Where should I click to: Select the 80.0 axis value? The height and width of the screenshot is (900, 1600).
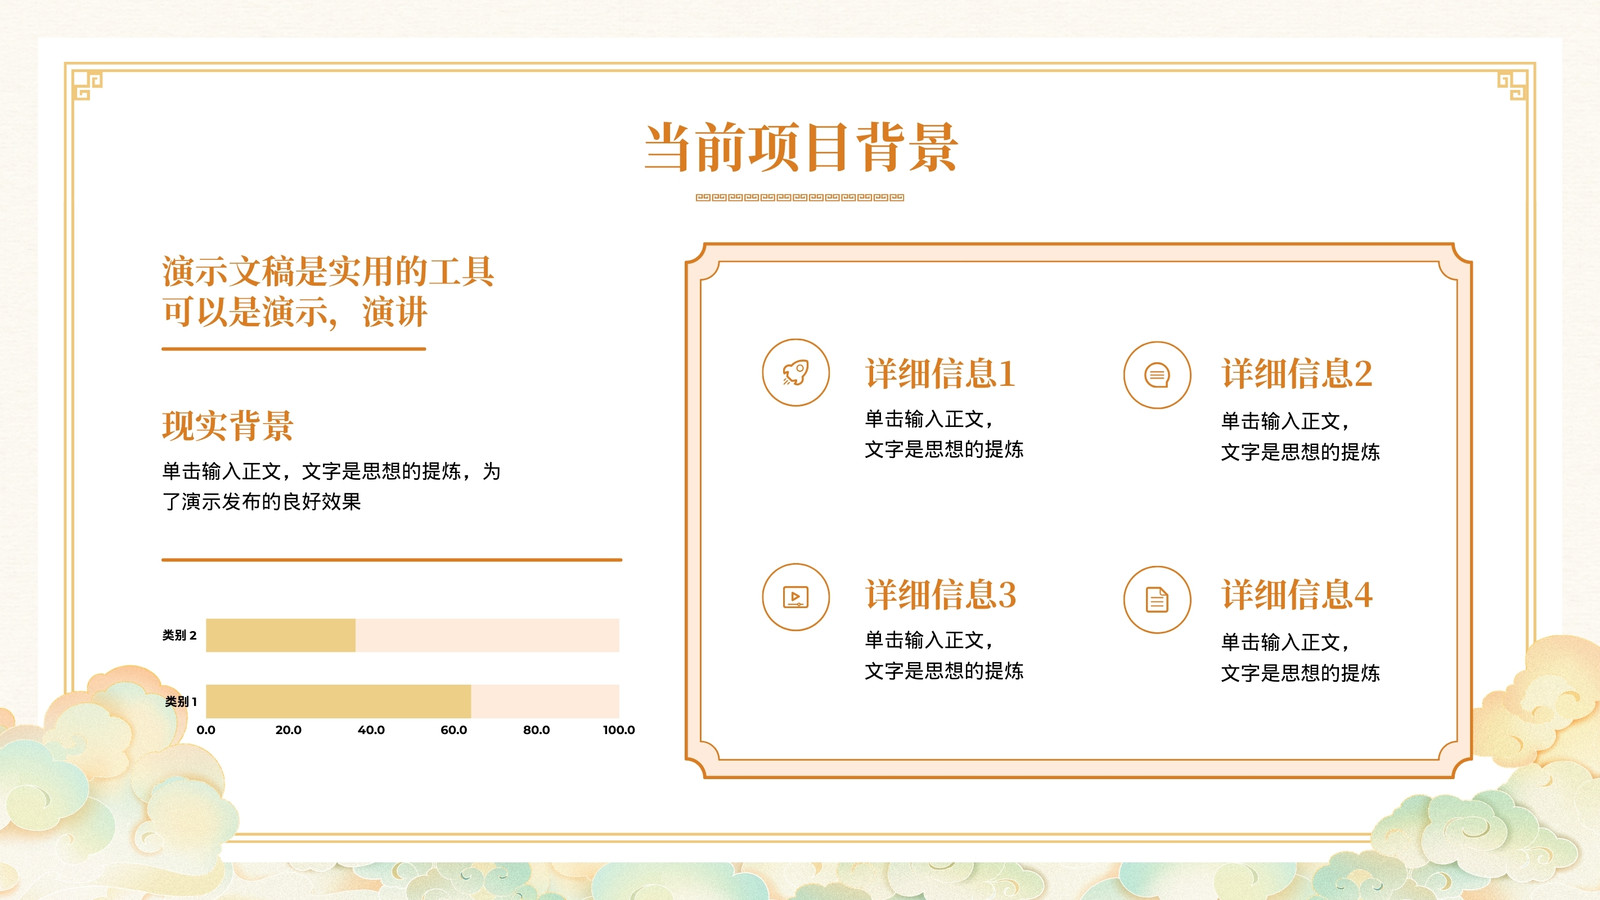click(537, 730)
